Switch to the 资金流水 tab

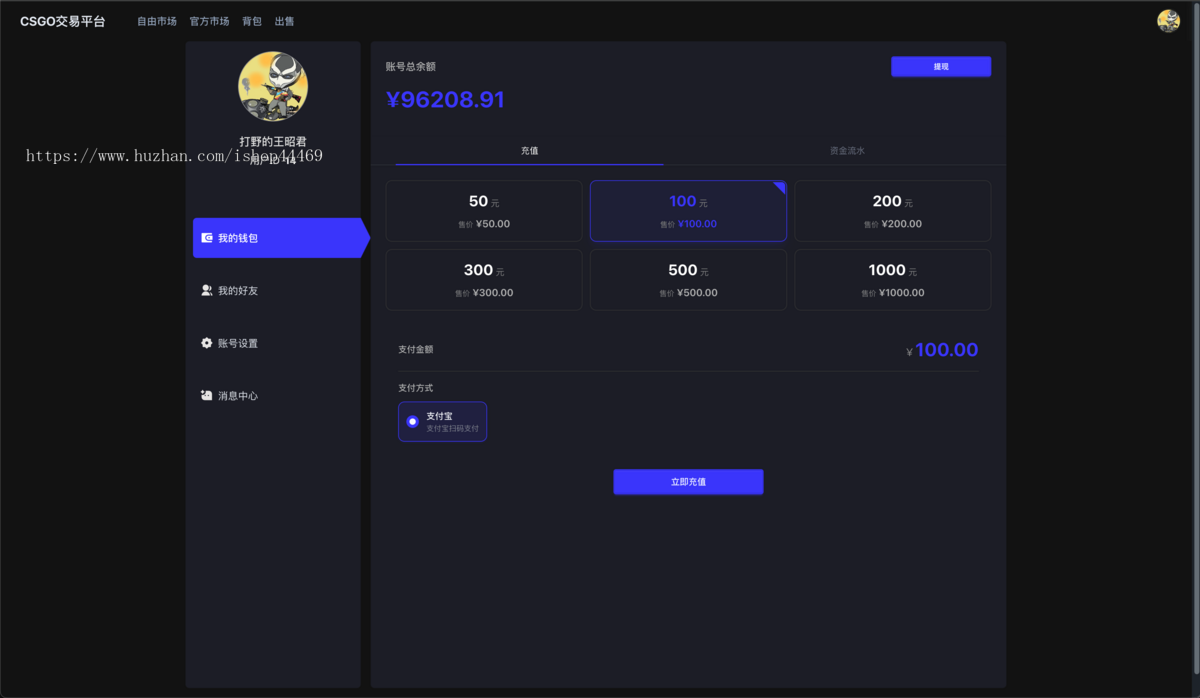pos(847,151)
